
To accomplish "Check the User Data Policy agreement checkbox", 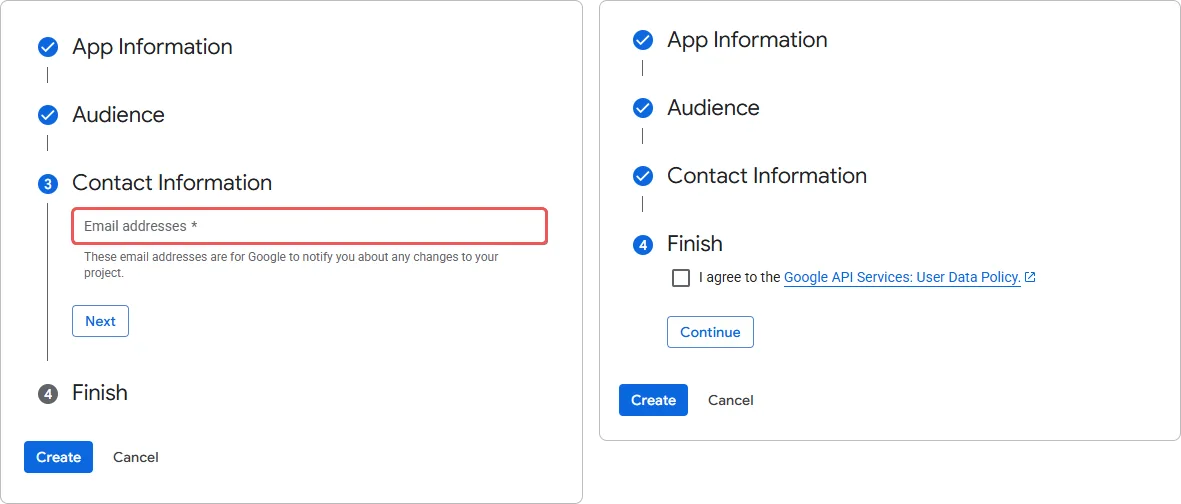I will pos(681,278).
